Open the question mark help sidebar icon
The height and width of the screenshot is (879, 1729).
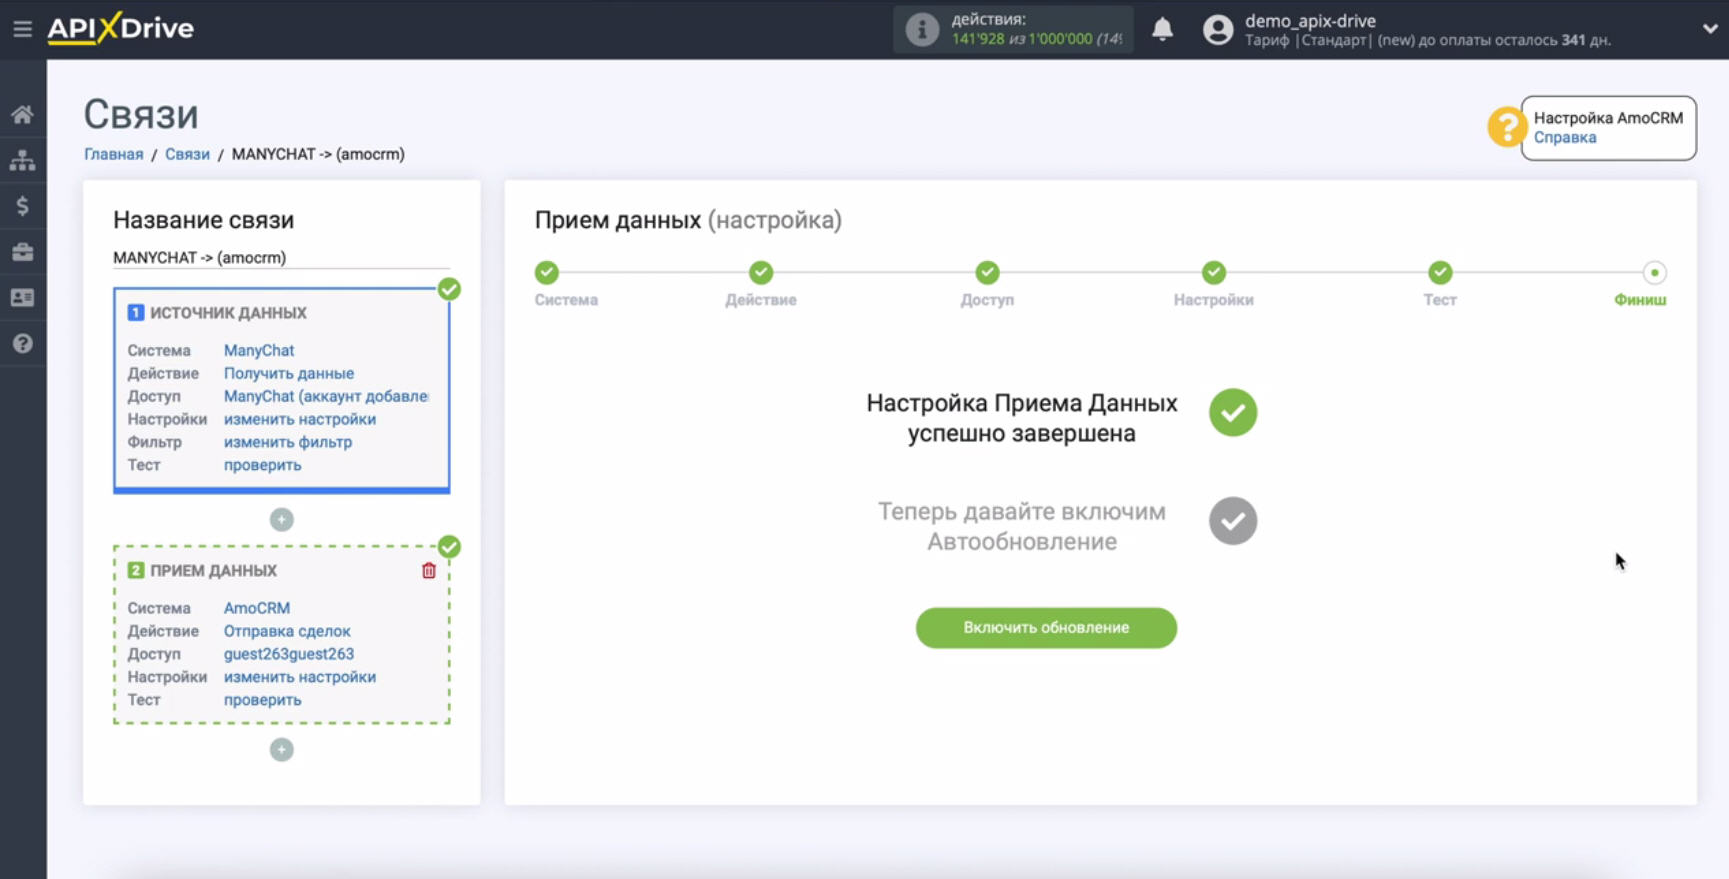click(x=22, y=344)
